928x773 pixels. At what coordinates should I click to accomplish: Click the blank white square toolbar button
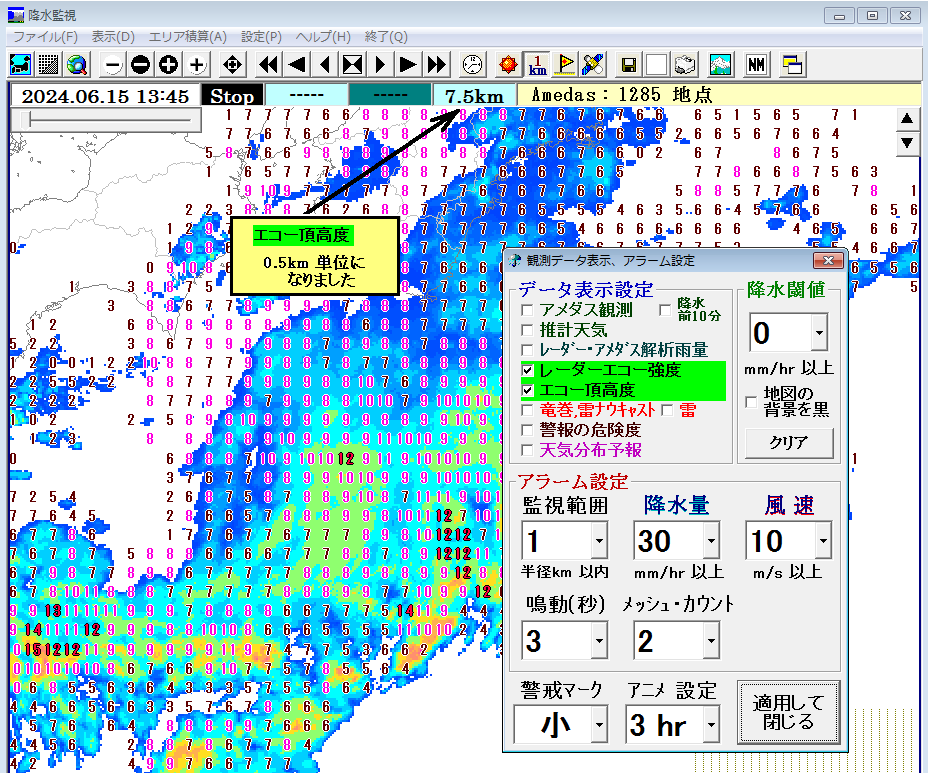pyautogui.click(x=657, y=65)
